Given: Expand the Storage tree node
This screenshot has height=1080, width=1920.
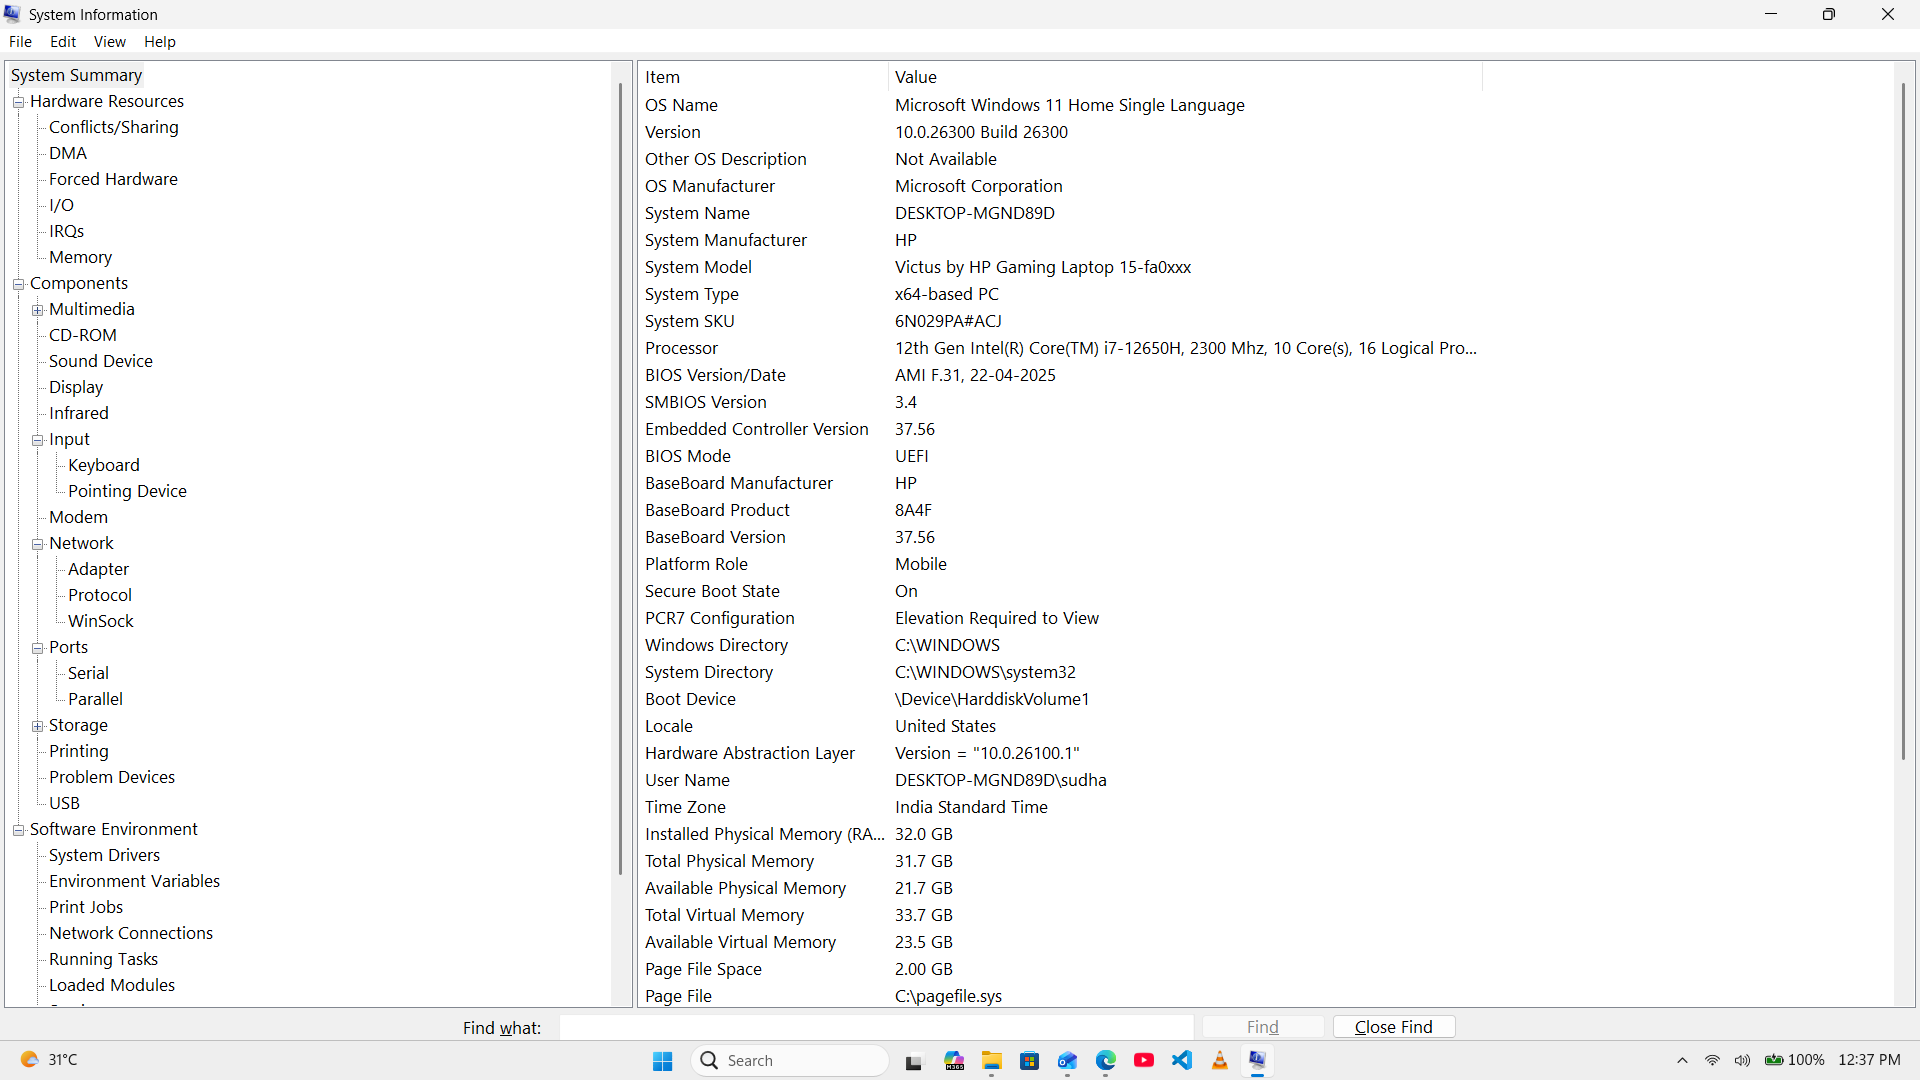Looking at the screenshot, I should pyautogui.click(x=37, y=726).
